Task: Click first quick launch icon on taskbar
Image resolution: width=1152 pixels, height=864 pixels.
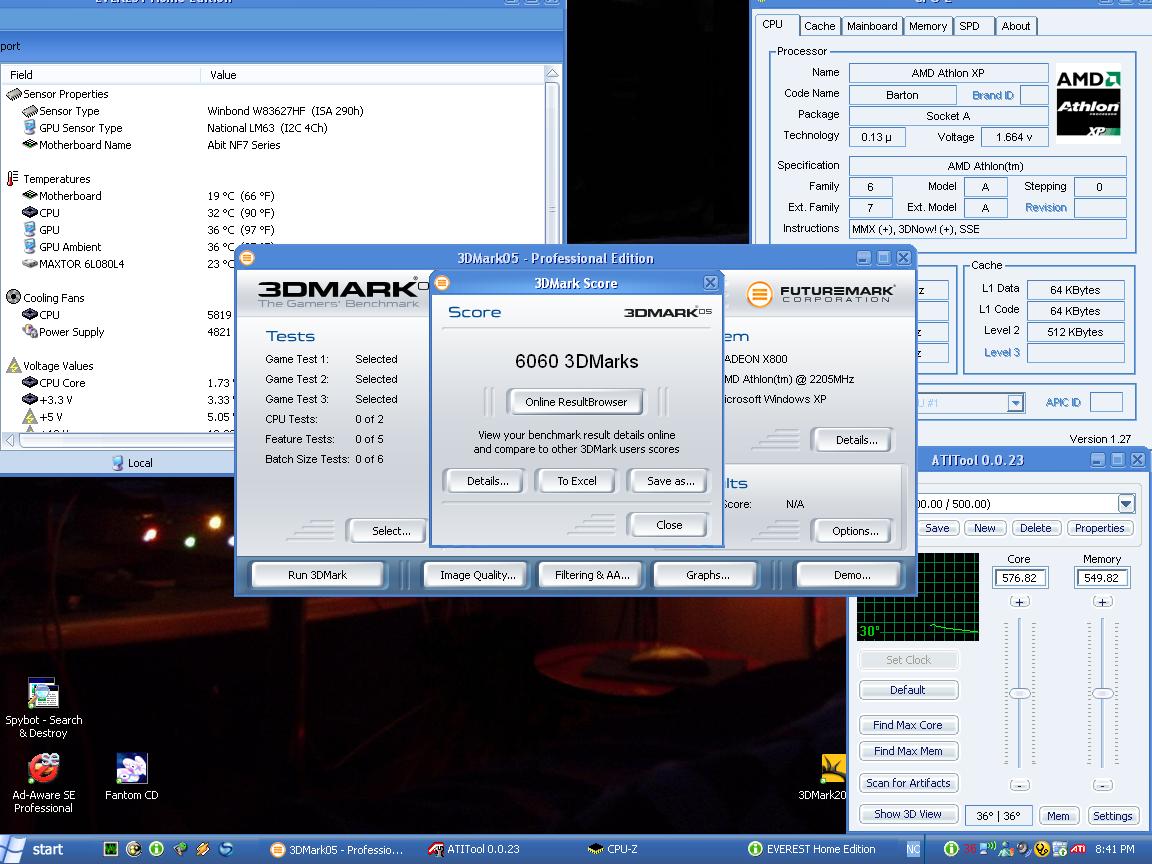Action: click(x=110, y=849)
